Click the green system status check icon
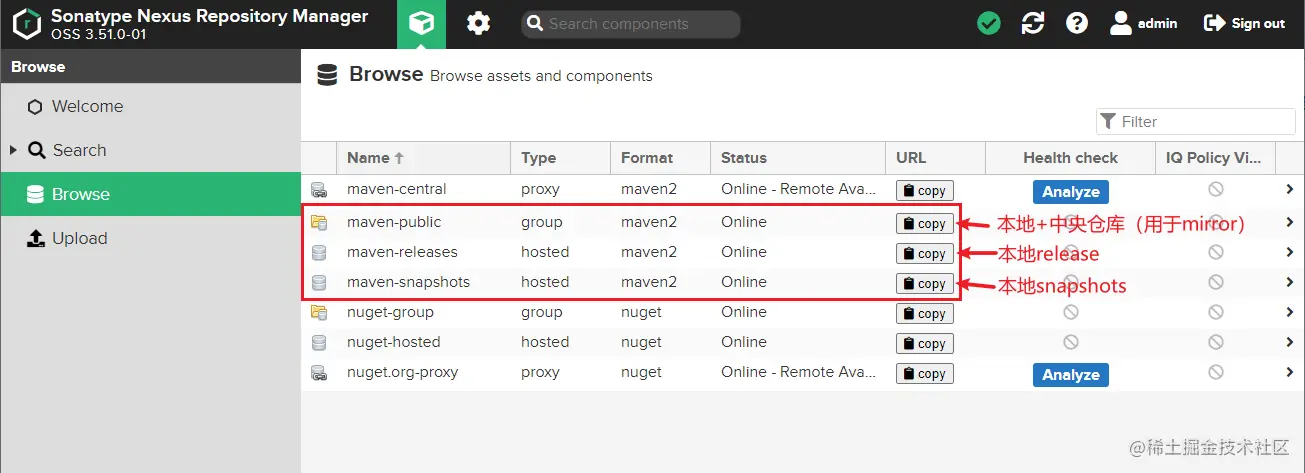Screen dimensions: 1305x473 (989, 24)
